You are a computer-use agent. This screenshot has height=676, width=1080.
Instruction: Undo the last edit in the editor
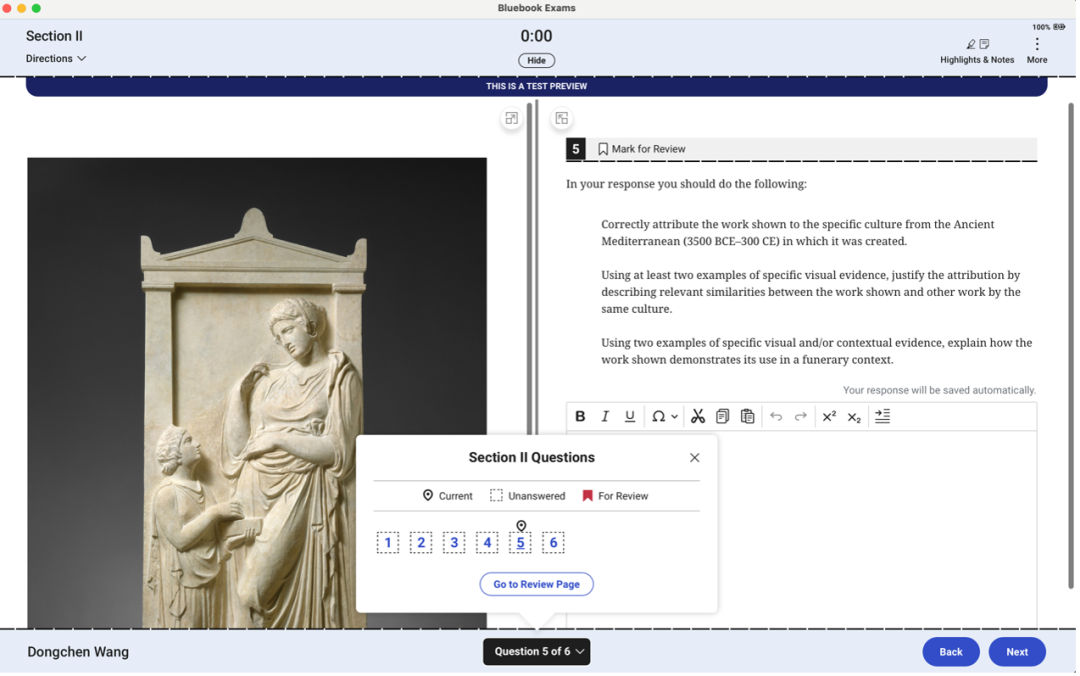click(x=776, y=416)
